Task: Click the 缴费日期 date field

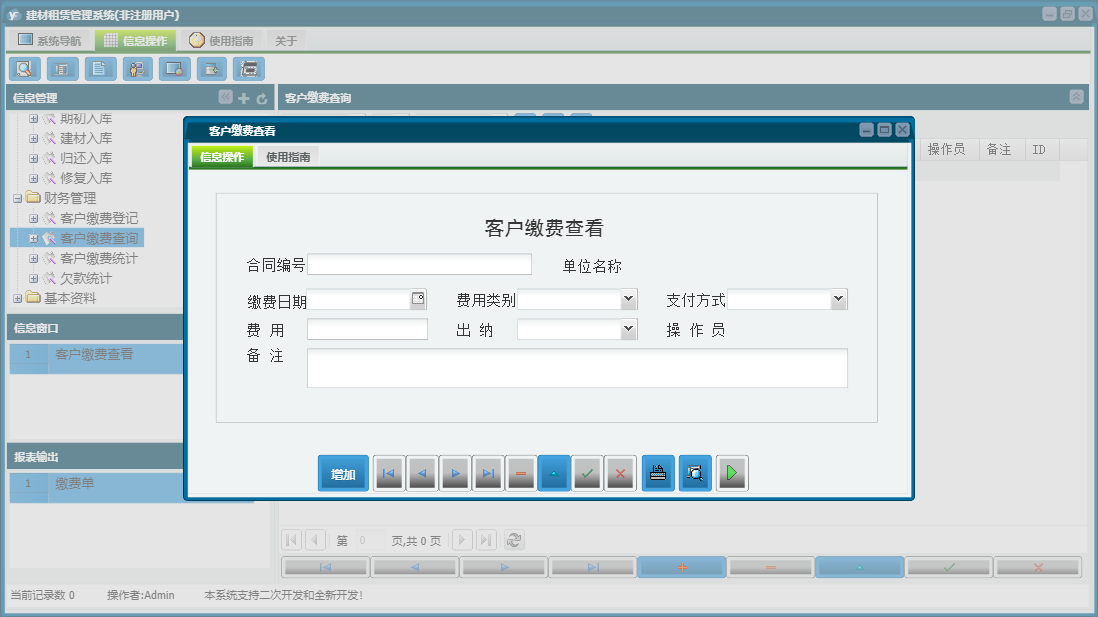Action: click(359, 300)
